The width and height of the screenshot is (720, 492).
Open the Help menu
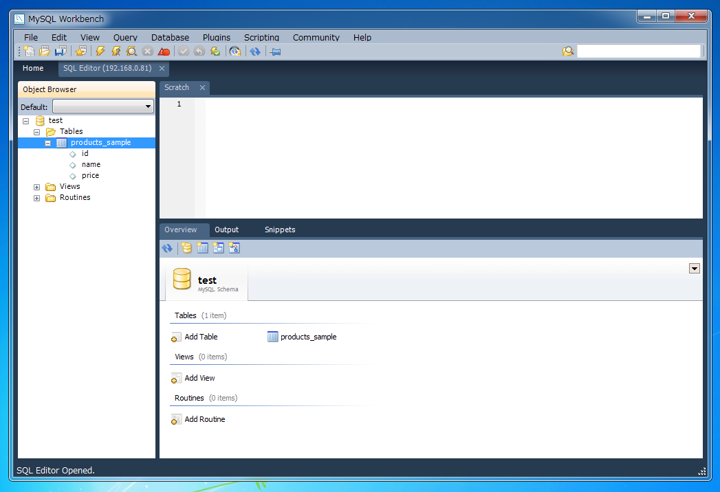coord(362,38)
